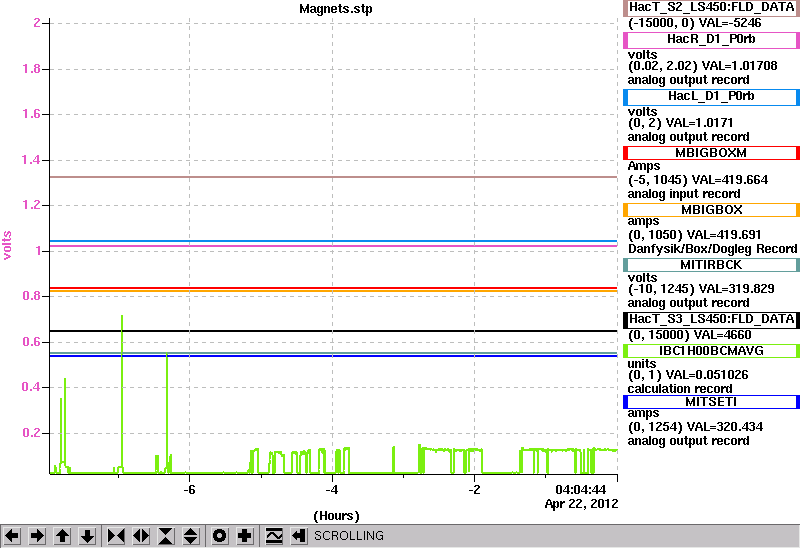Click the -6 hours axis tick label
Screen dimensions: 800x548
tap(189, 490)
